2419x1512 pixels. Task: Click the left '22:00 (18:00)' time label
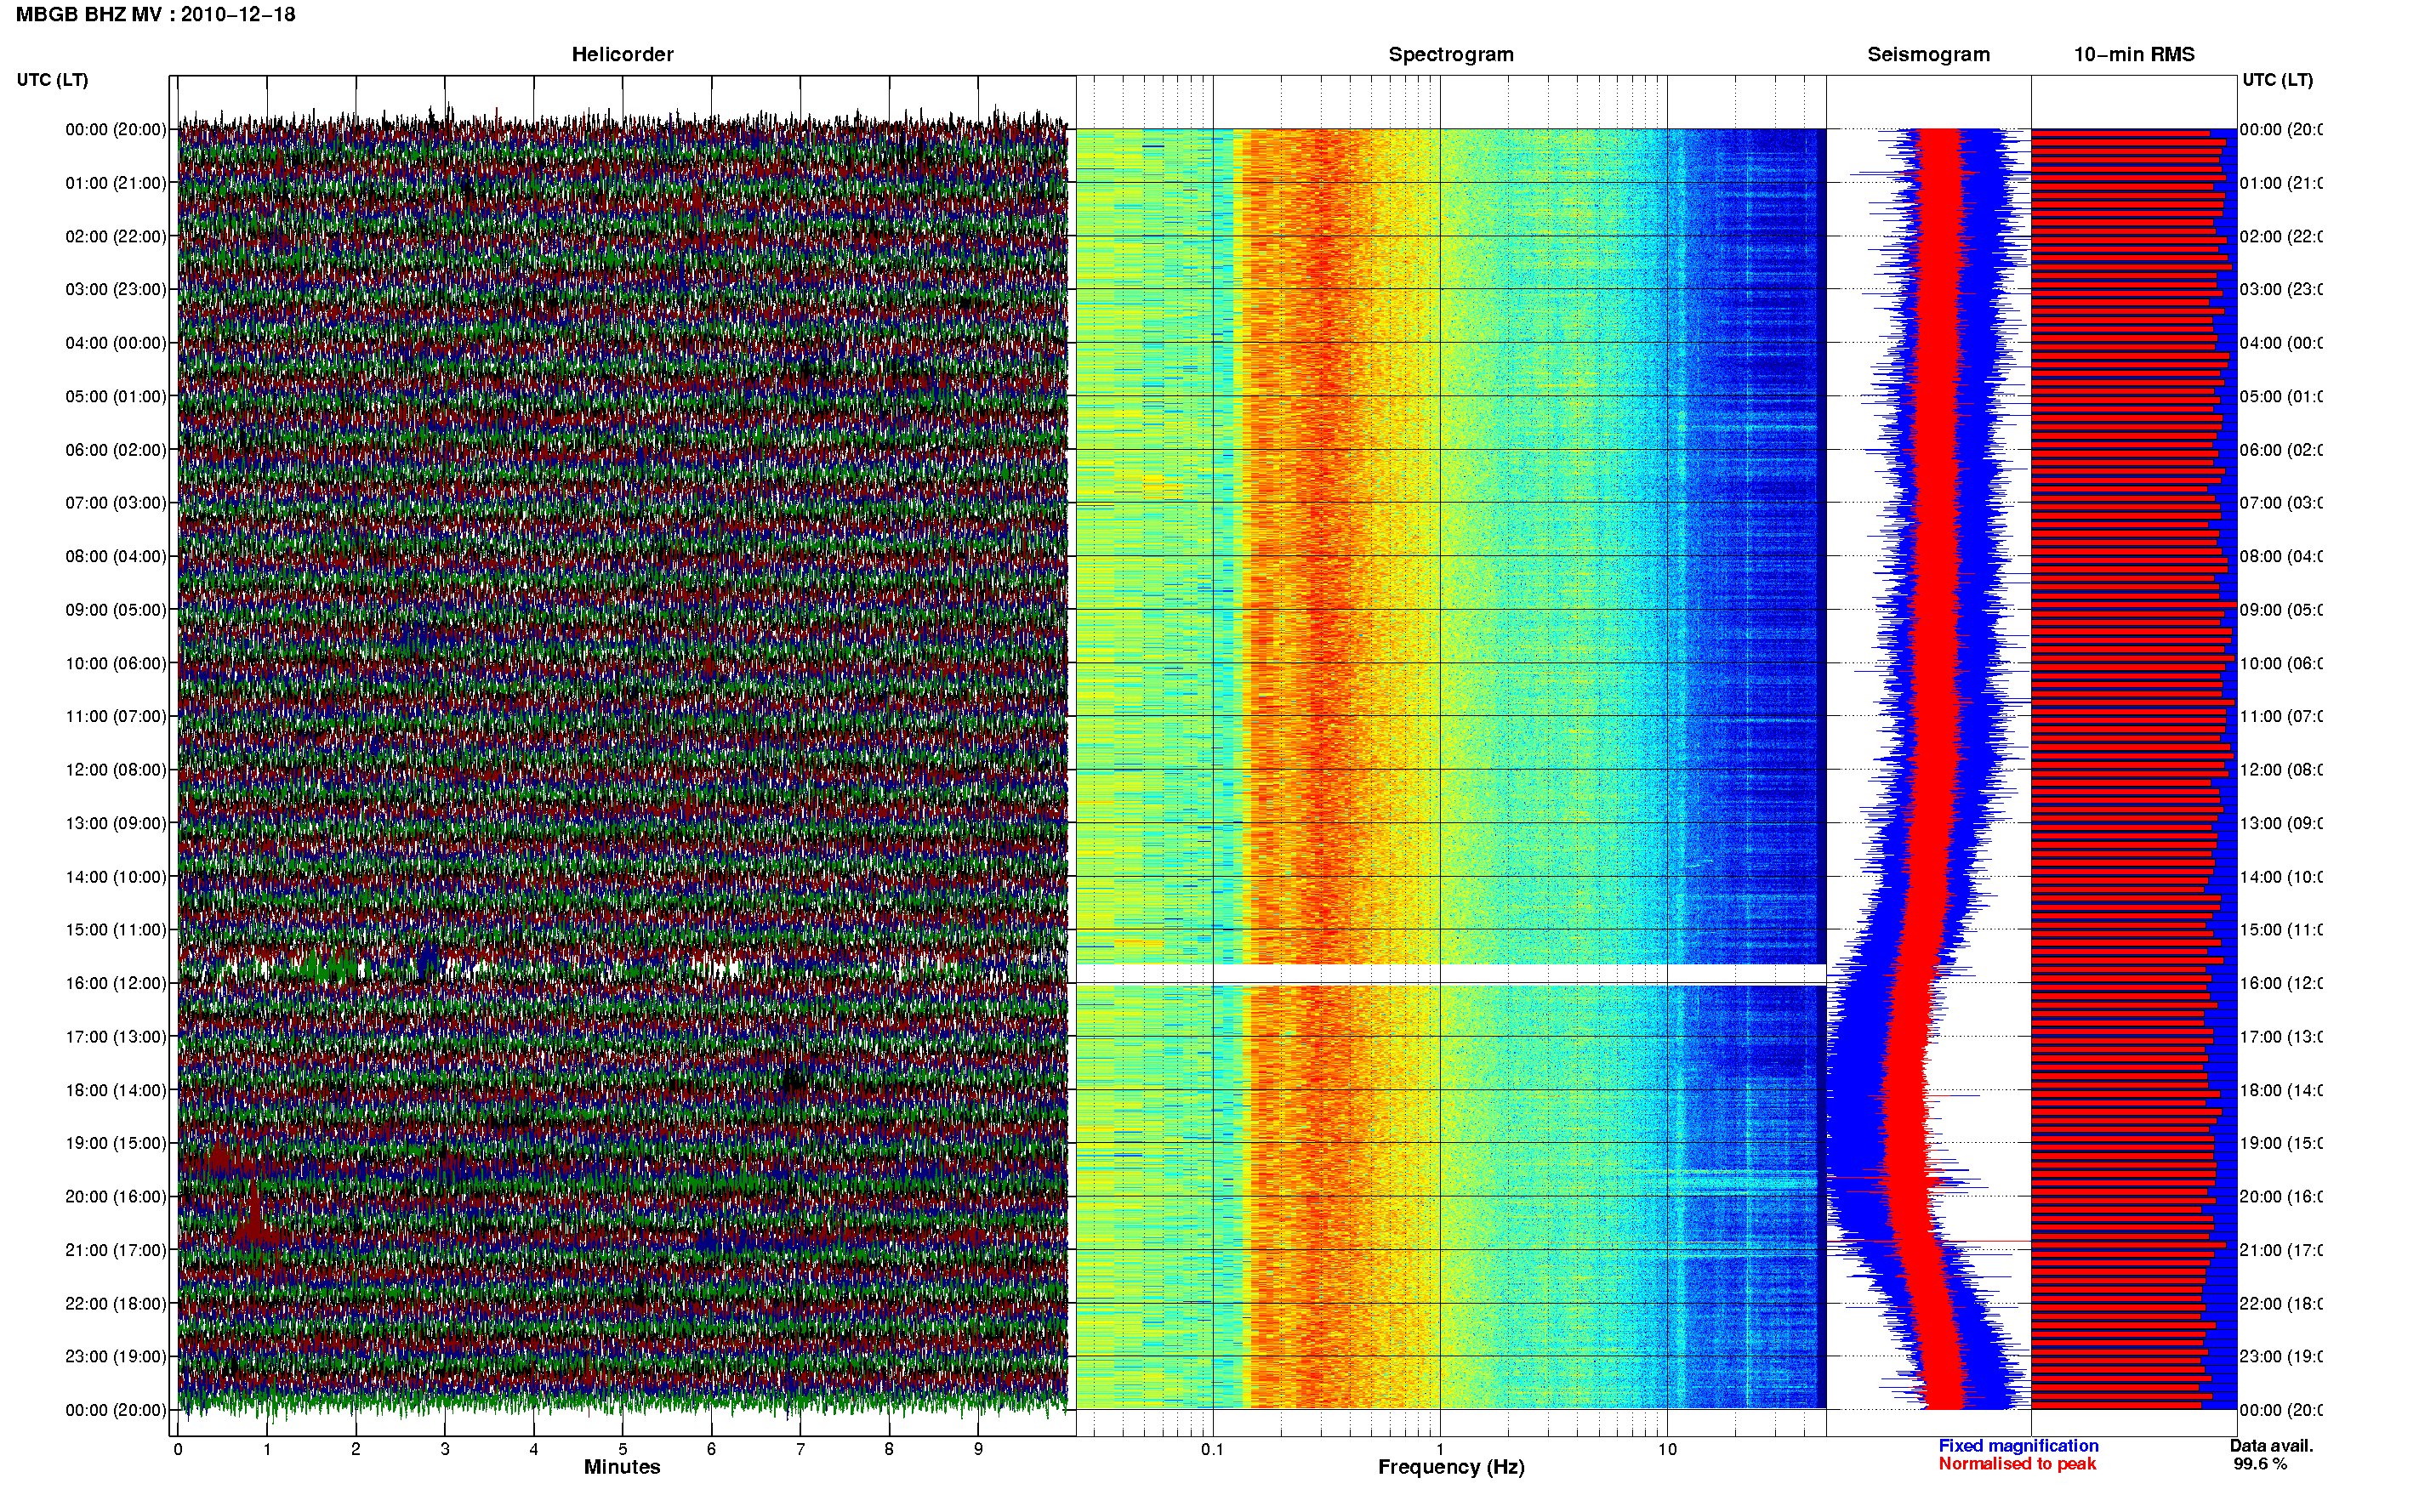click(116, 1304)
